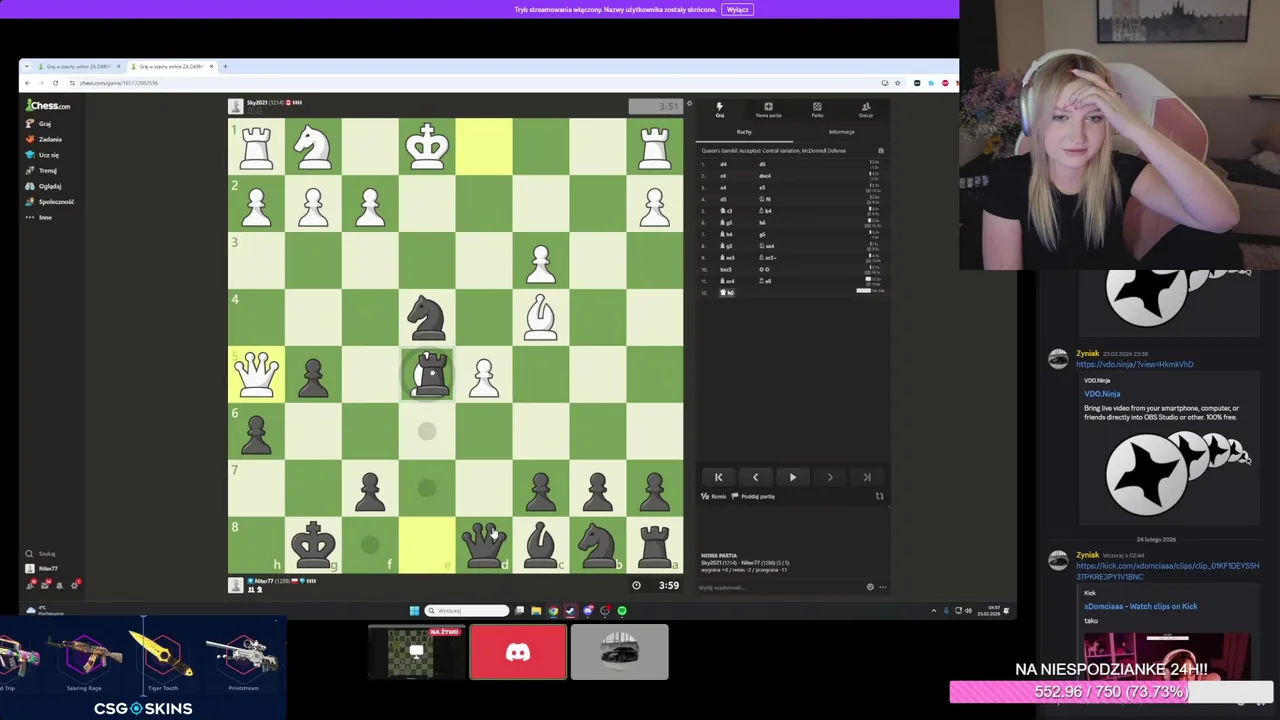Open VDO.Ninja embed title link
1280x720 pixels.
pos(1102,394)
